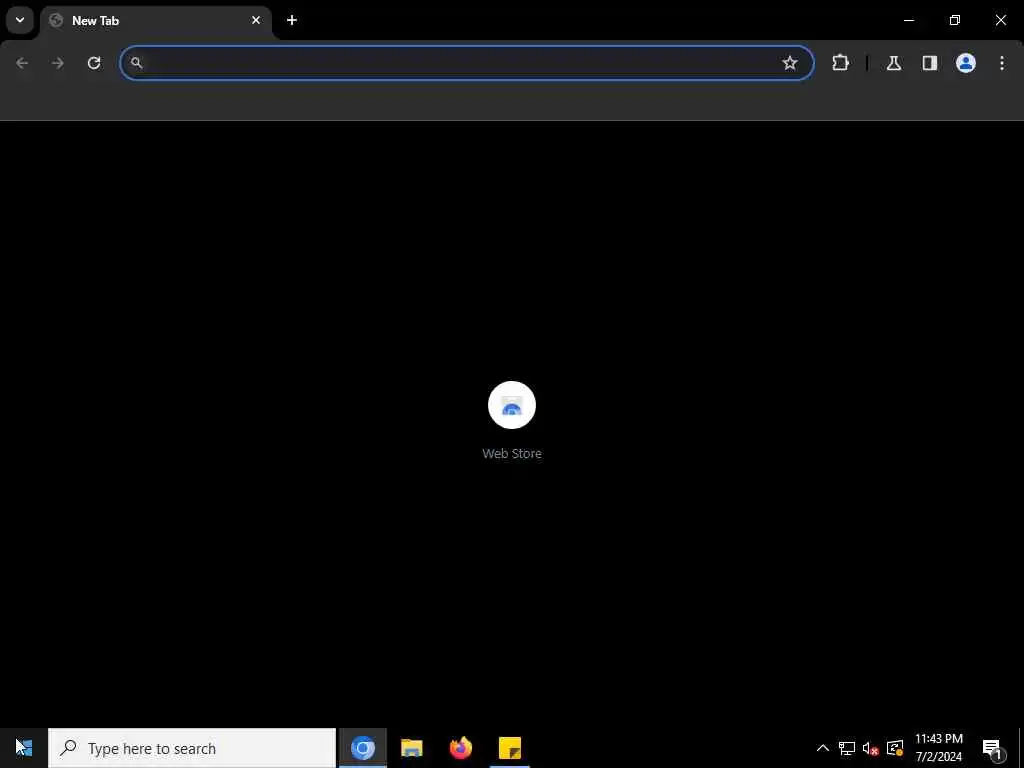Open the tab search dropdown arrow
1024x768 pixels.
pyautogui.click(x=20, y=20)
